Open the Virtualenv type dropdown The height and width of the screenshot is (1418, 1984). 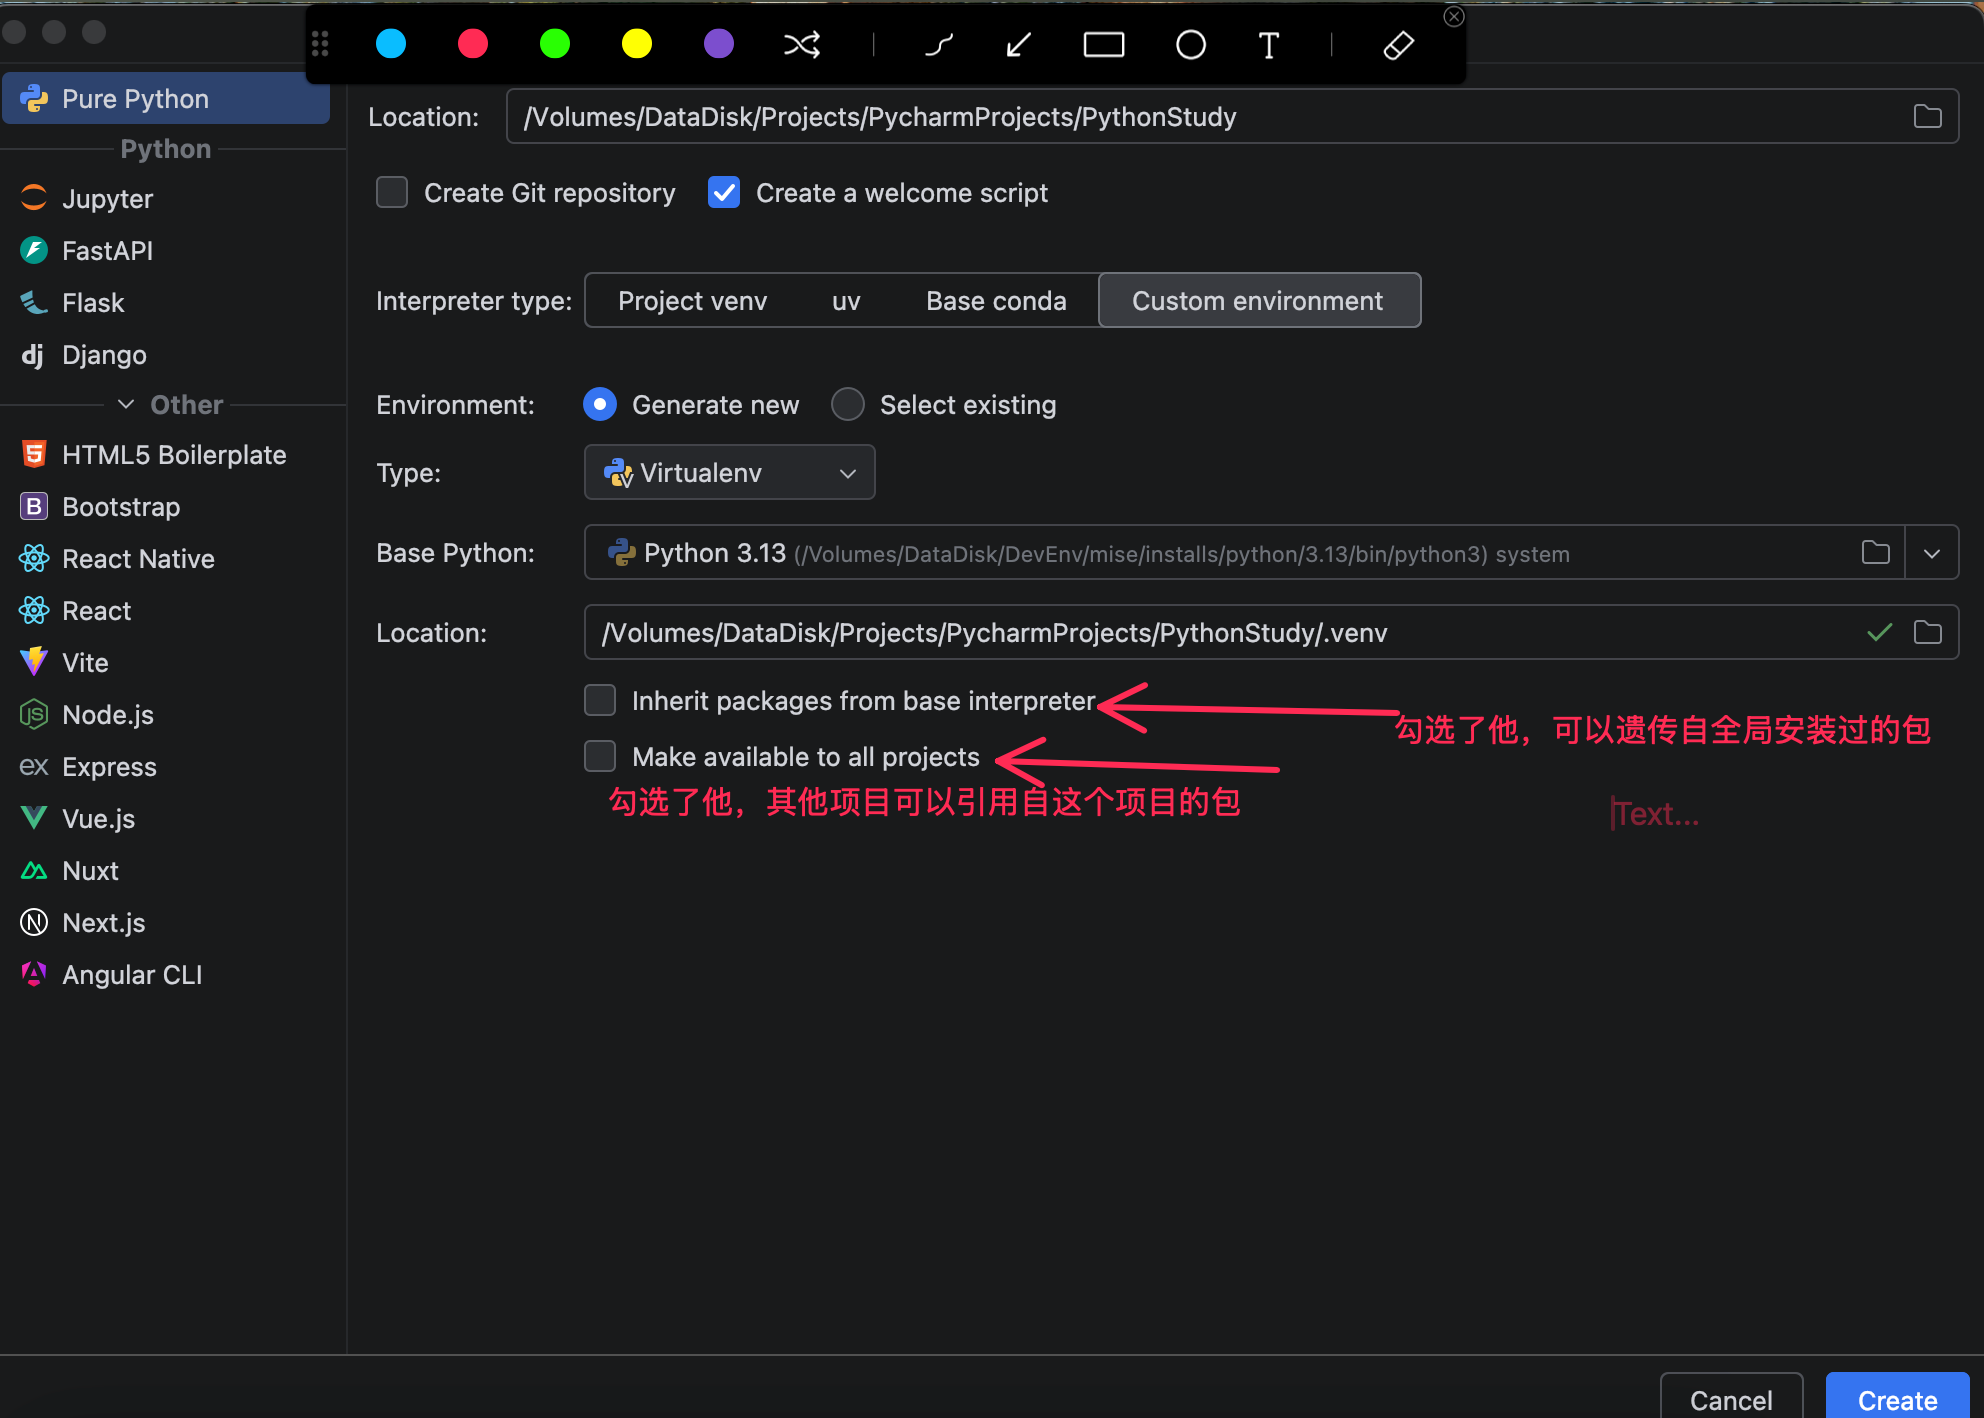[730, 473]
